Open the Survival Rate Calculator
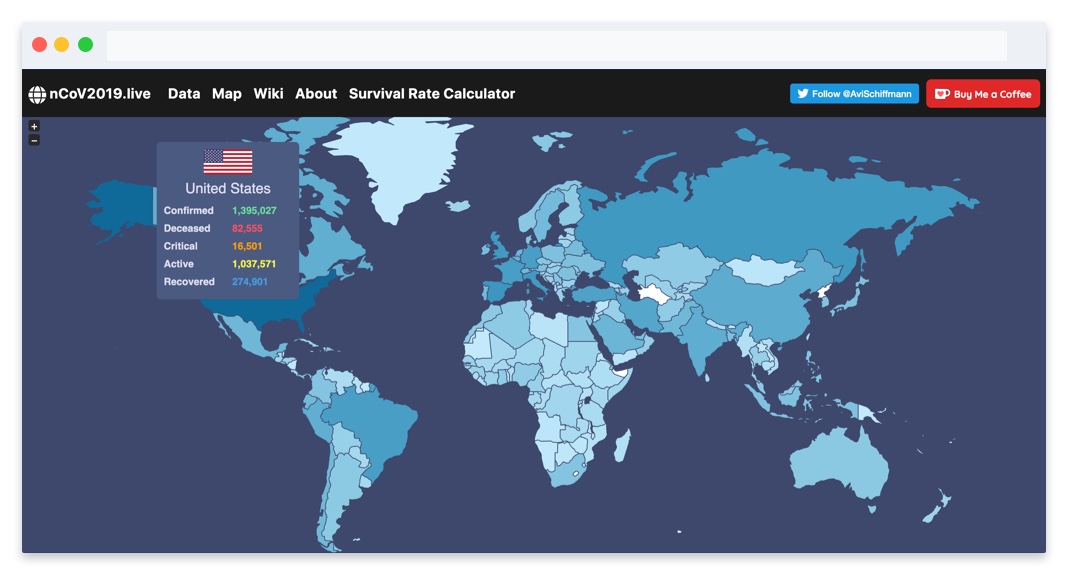1068x575 pixels. coord(432,94)
